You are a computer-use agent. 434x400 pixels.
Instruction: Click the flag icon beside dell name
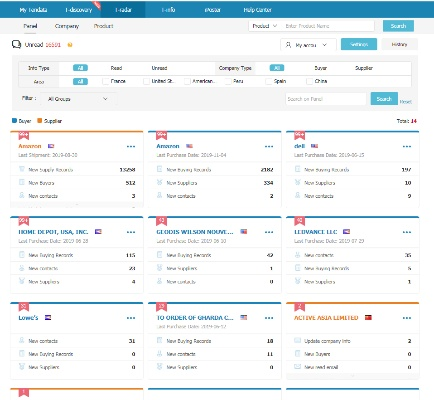pyautogui.click(x=314, y=146)
